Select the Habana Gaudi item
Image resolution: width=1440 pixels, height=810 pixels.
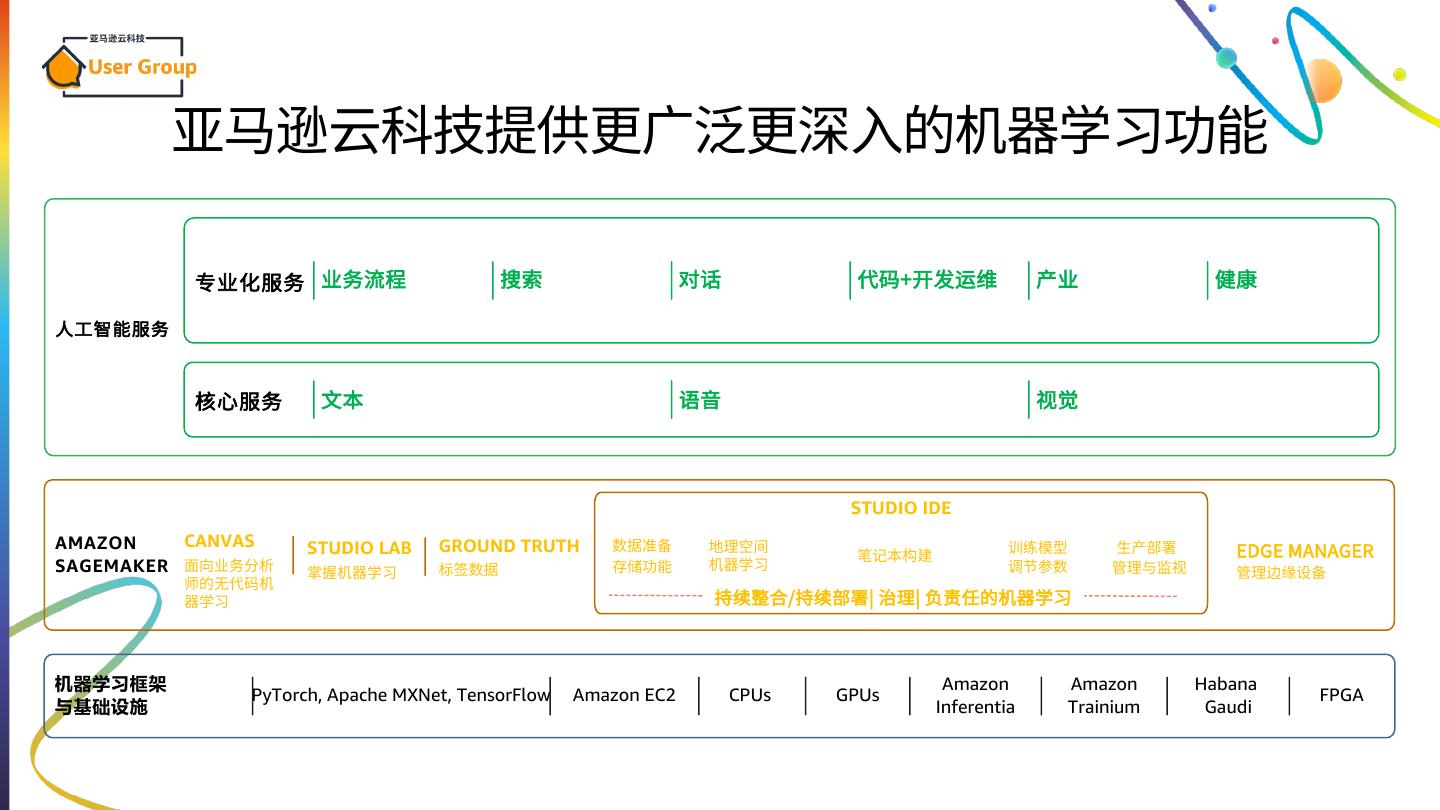[x=1225, y=695]
